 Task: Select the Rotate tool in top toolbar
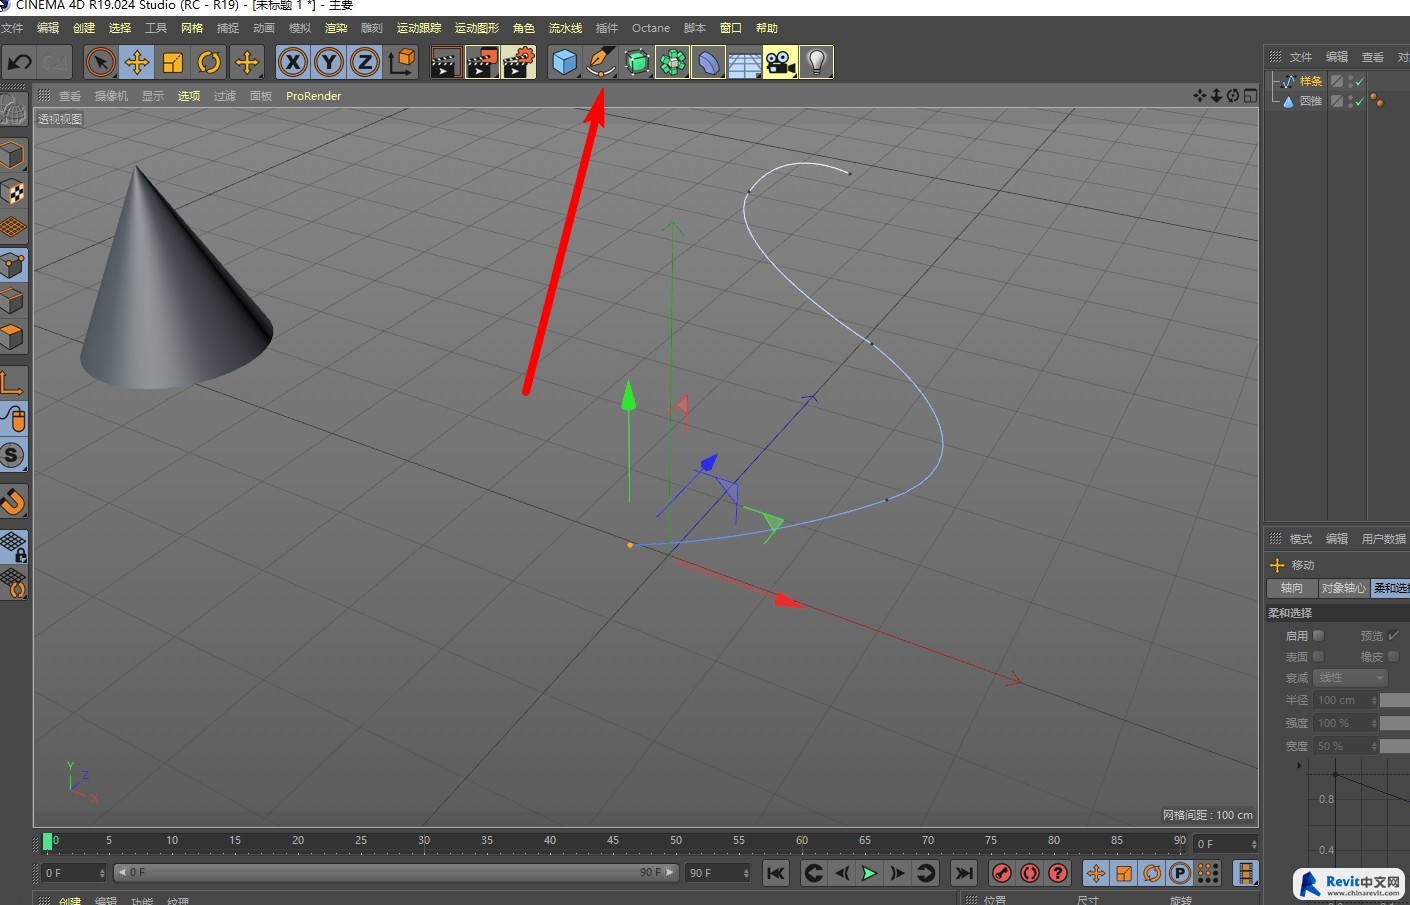click(209, 62)
